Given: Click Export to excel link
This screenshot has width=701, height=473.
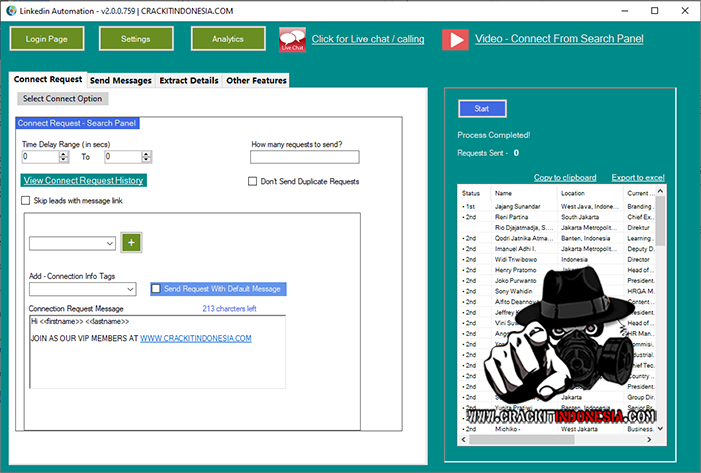Looking at the screenshot, I should [638, 177].
